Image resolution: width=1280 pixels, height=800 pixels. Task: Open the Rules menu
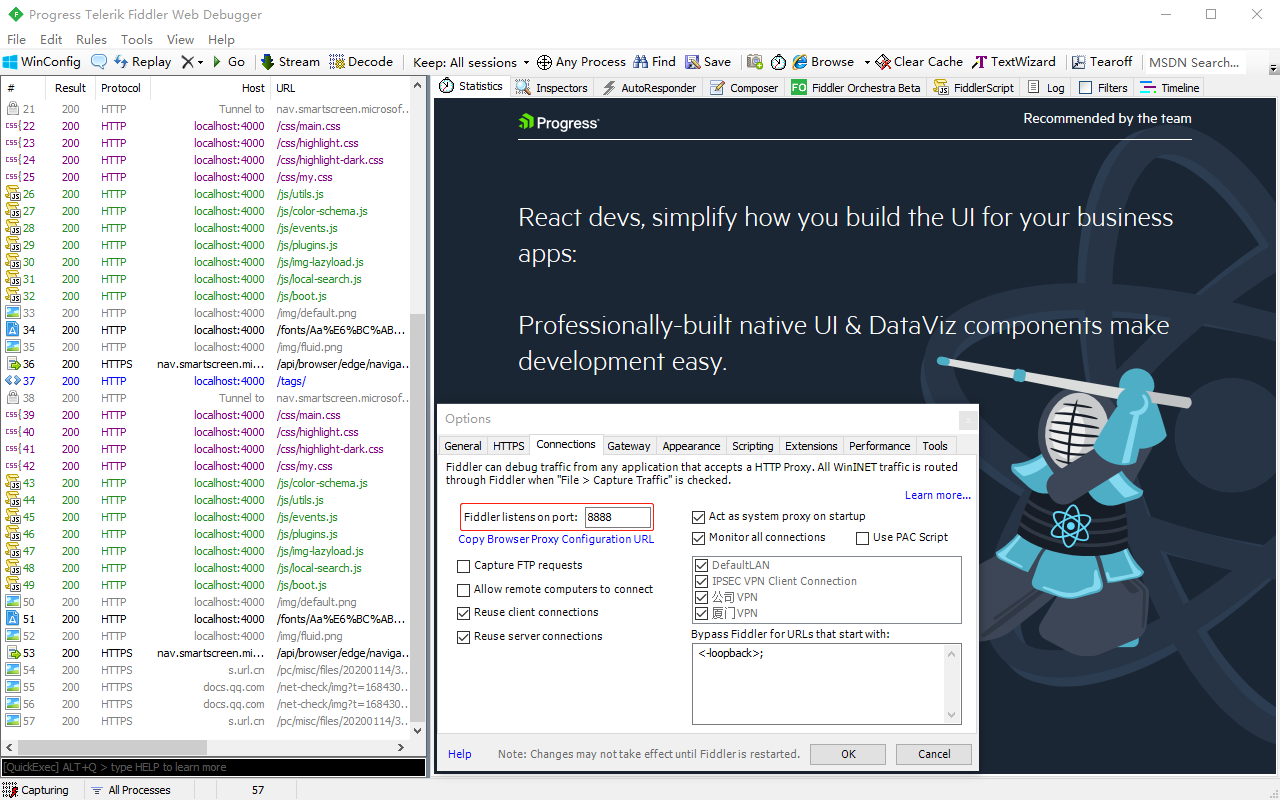tap(91, 40)
